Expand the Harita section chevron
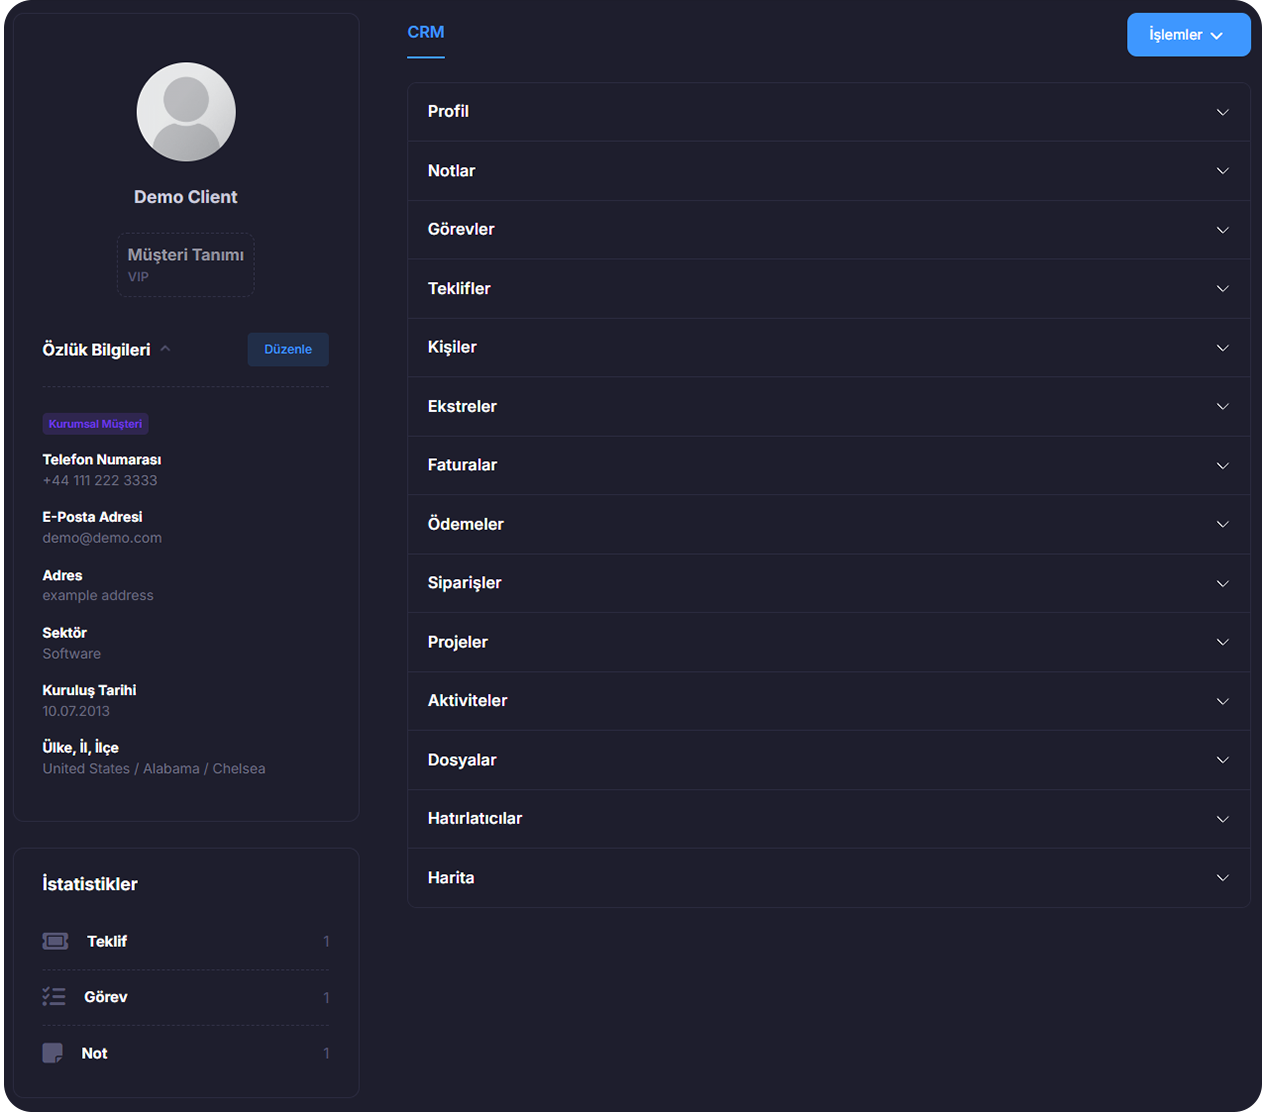This screenshot has height=1112, width=1267. tap(1222, 878)
